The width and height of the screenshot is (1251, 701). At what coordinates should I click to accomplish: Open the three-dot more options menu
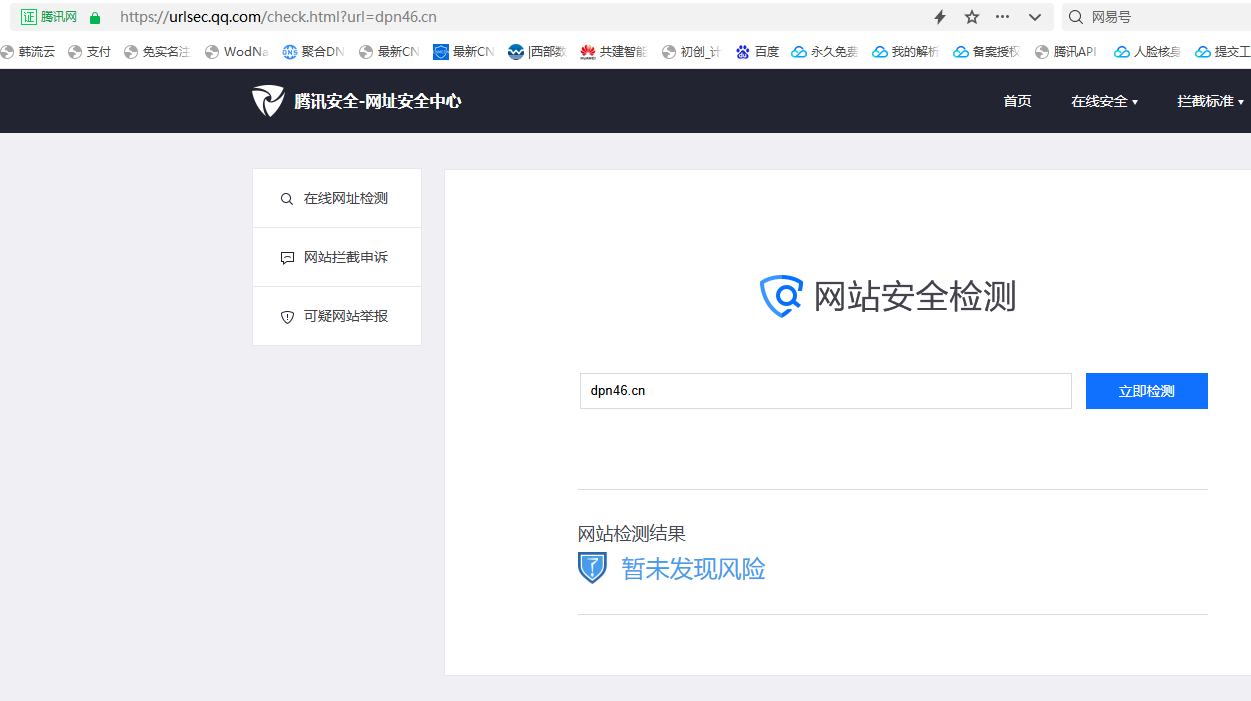click(x=1003, y=17)
